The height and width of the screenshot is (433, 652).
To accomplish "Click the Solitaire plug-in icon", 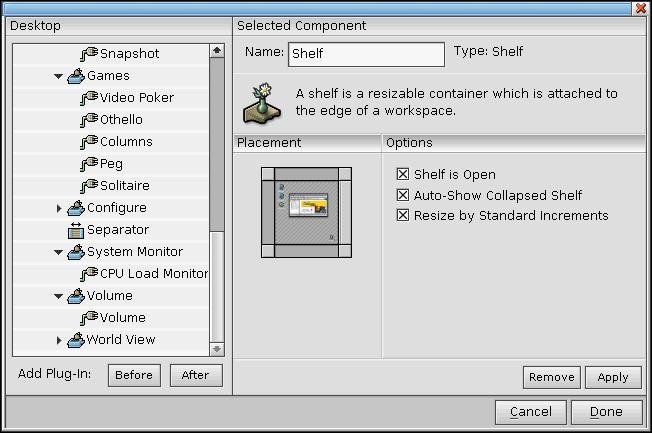I will [89, 186].
